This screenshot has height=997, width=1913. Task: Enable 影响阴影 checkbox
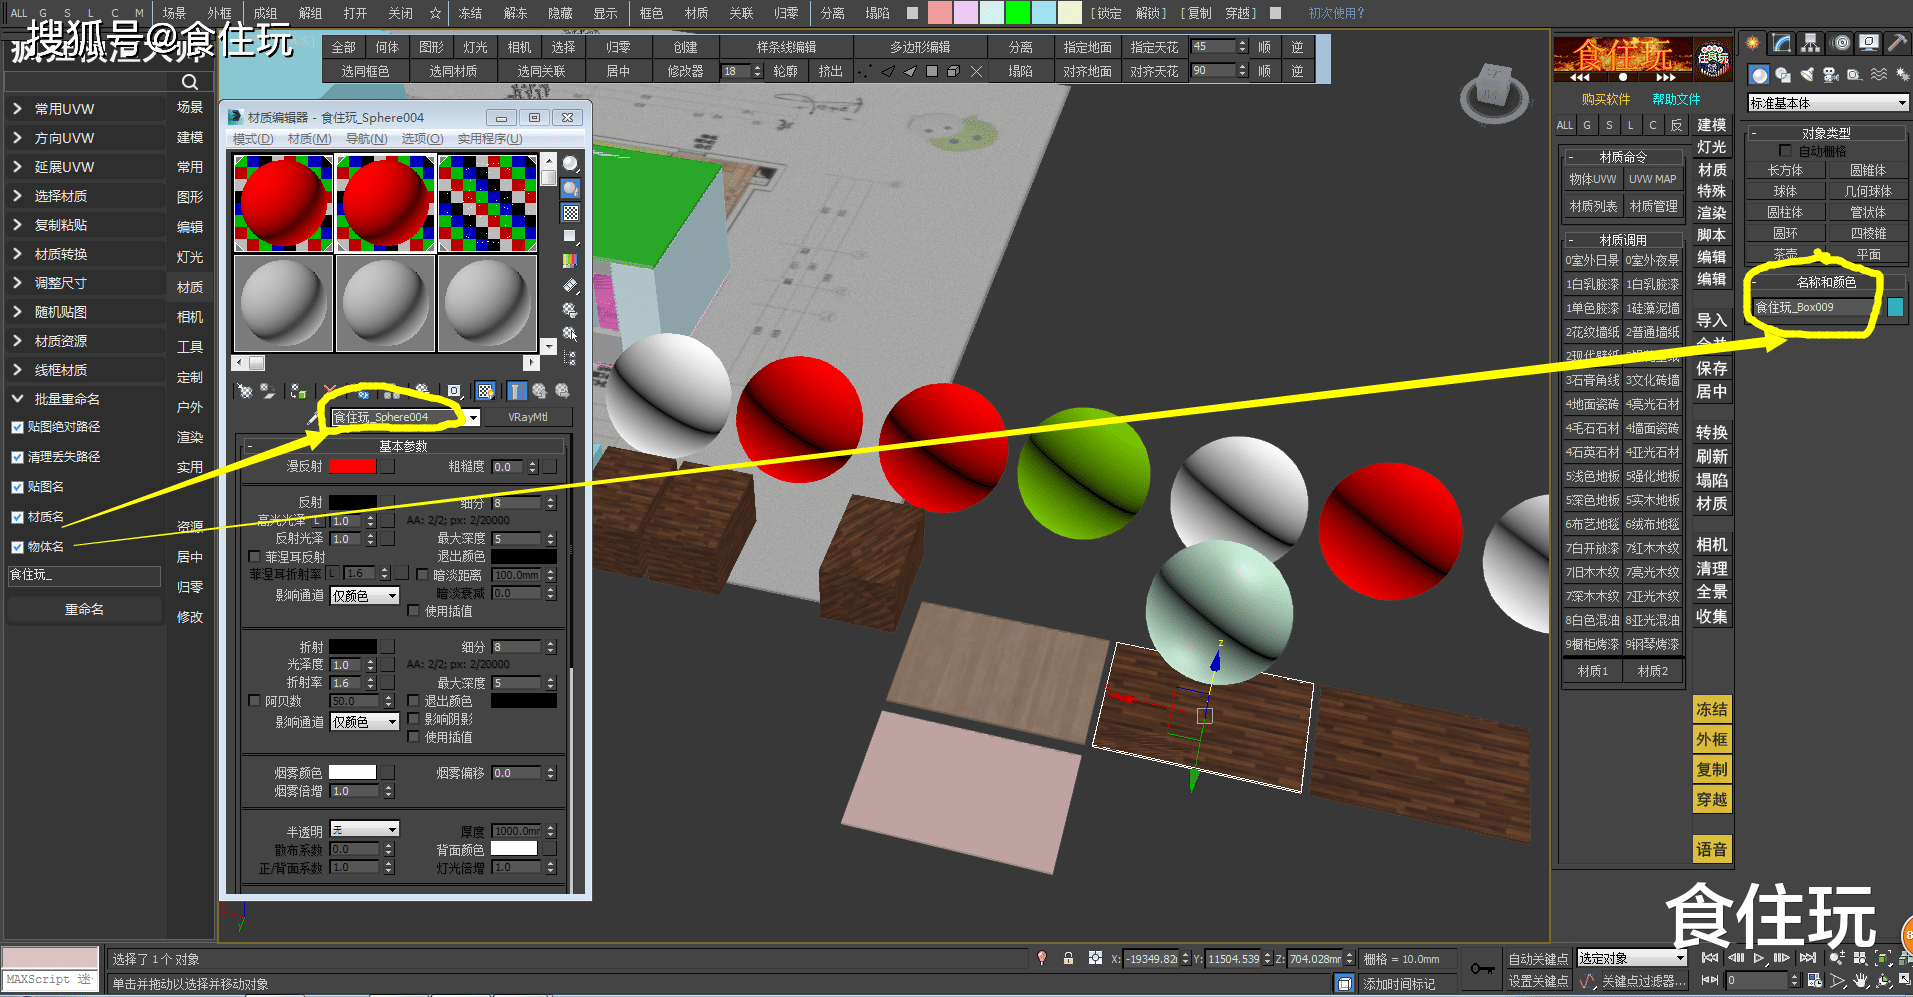[x=414, y=719]
